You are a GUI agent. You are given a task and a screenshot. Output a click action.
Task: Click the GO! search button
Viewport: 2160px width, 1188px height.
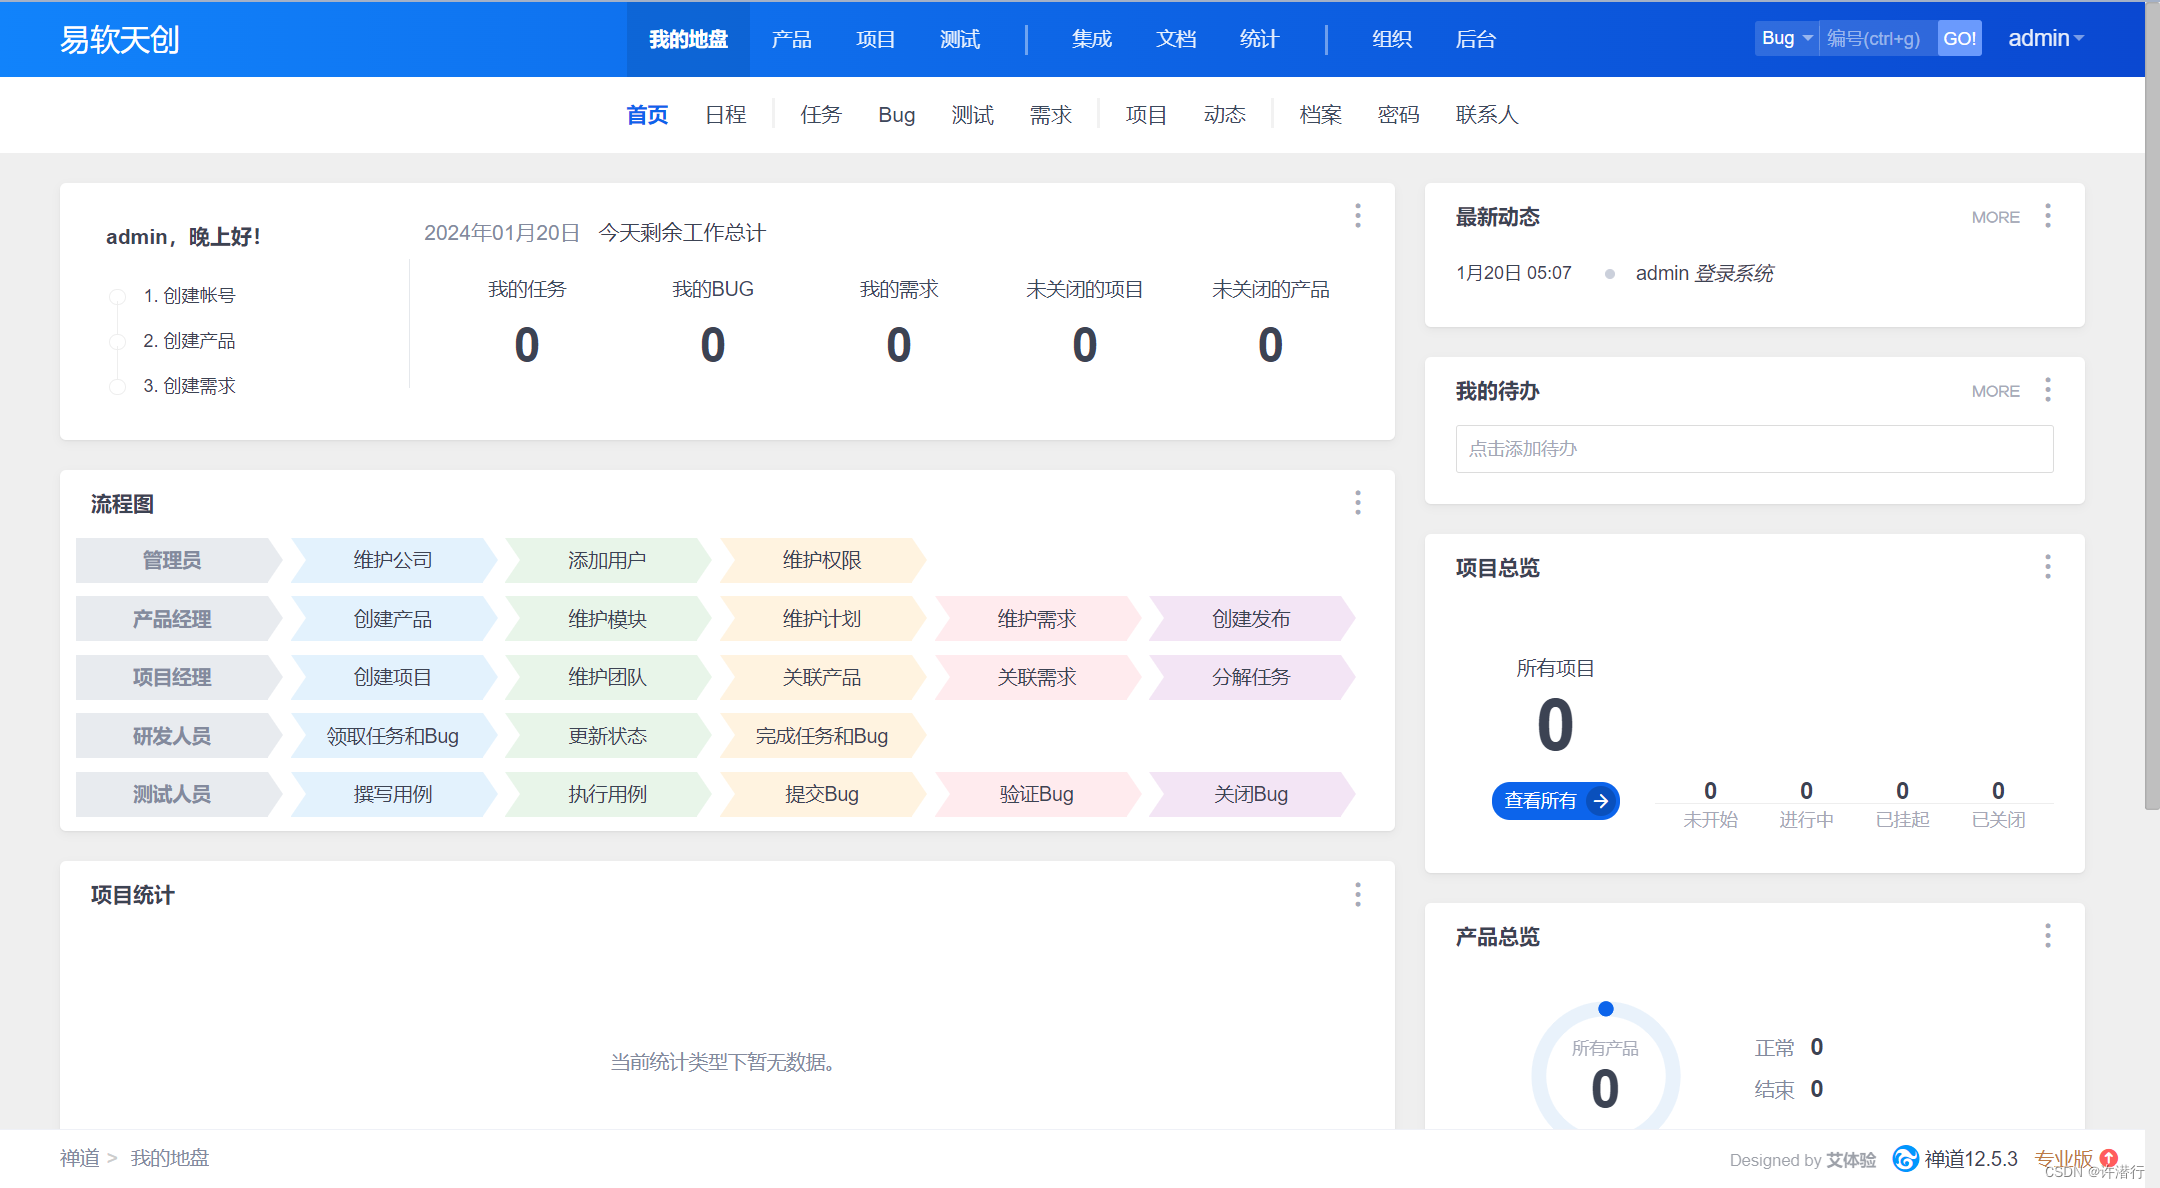(1959, 38)
